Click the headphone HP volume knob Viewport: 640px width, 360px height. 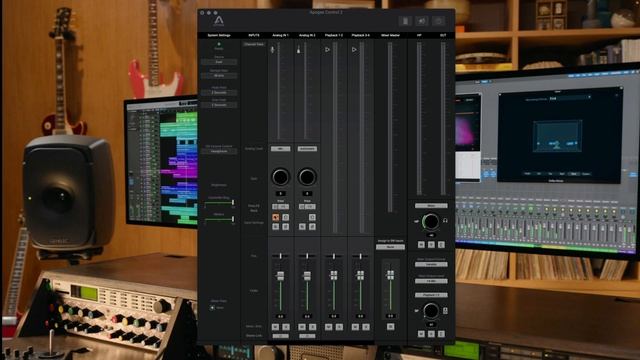431,221
